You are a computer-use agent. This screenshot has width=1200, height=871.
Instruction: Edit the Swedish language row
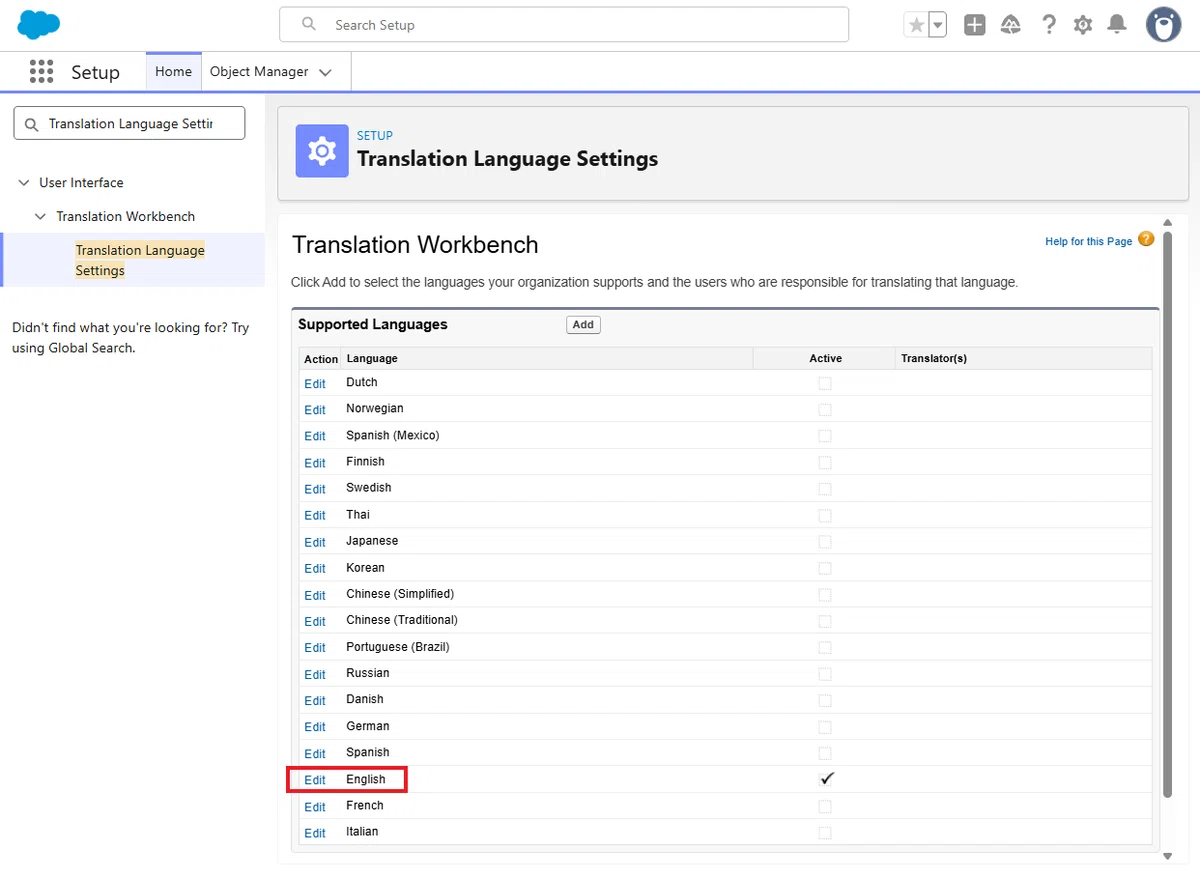(x=315, y=489)
